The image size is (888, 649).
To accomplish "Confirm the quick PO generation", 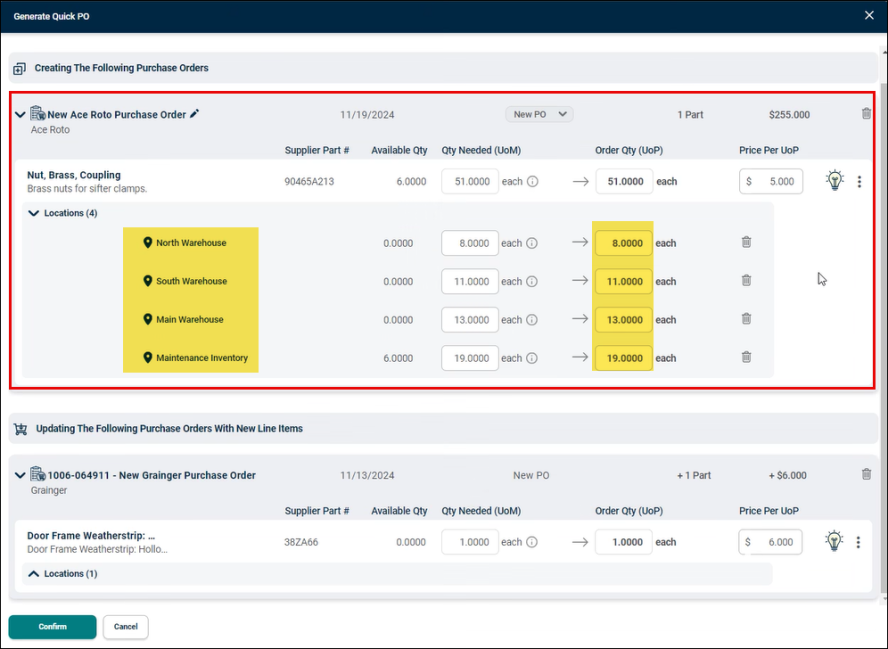I will 52,626.
